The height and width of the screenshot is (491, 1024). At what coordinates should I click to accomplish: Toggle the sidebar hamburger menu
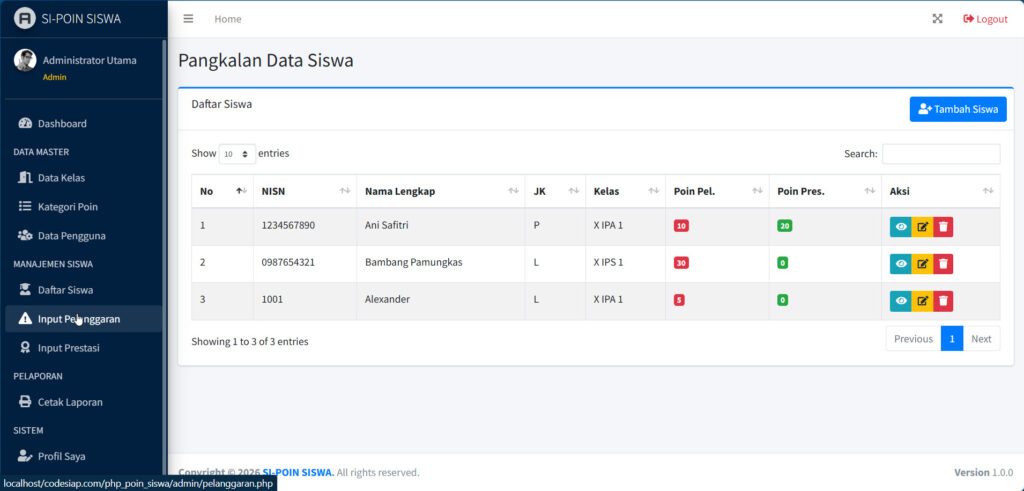[x=188, y=19]
